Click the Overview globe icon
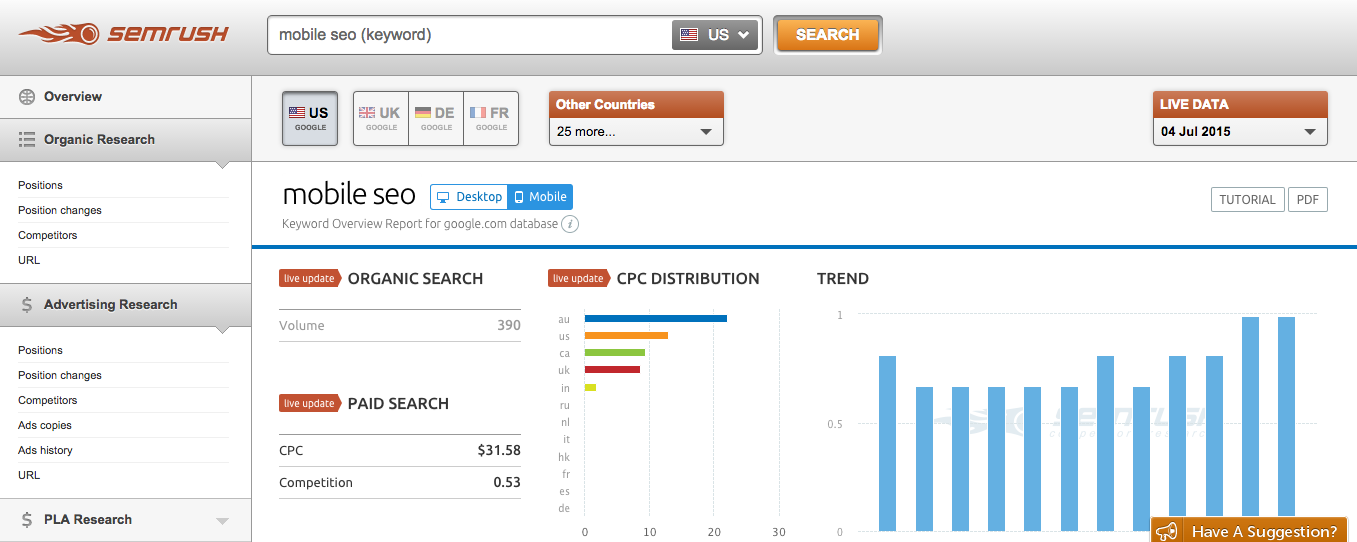 (27, 97)
